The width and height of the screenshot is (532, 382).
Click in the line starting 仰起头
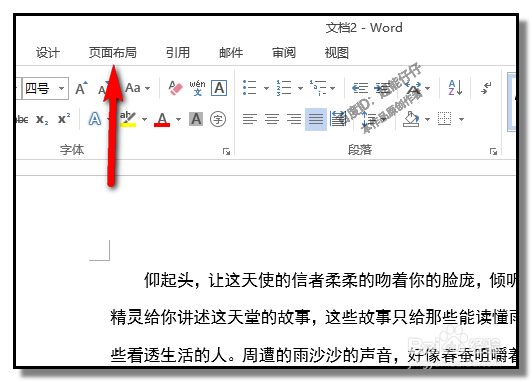330,280
